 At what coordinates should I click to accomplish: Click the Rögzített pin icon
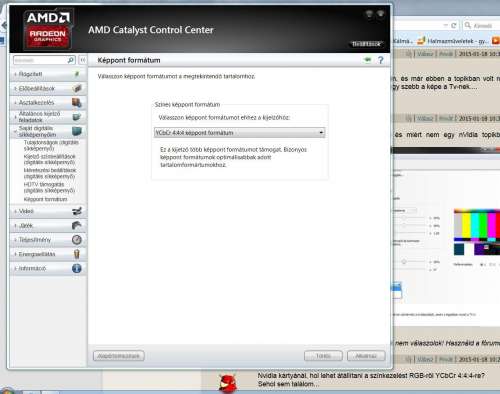(x=77, y=74)
